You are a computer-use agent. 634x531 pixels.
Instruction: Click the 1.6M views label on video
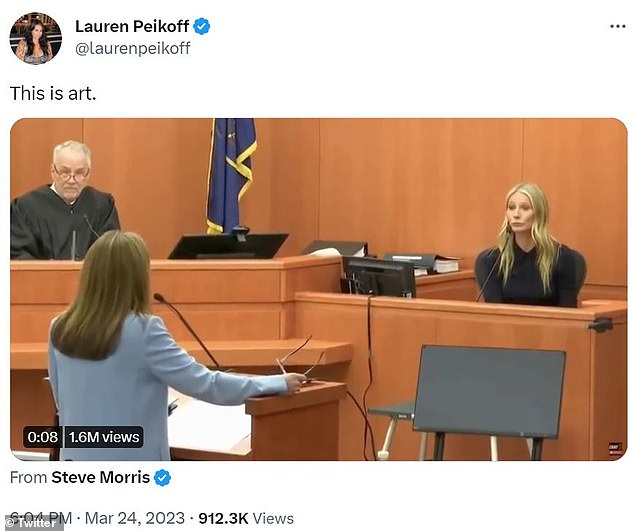[104, 437]
